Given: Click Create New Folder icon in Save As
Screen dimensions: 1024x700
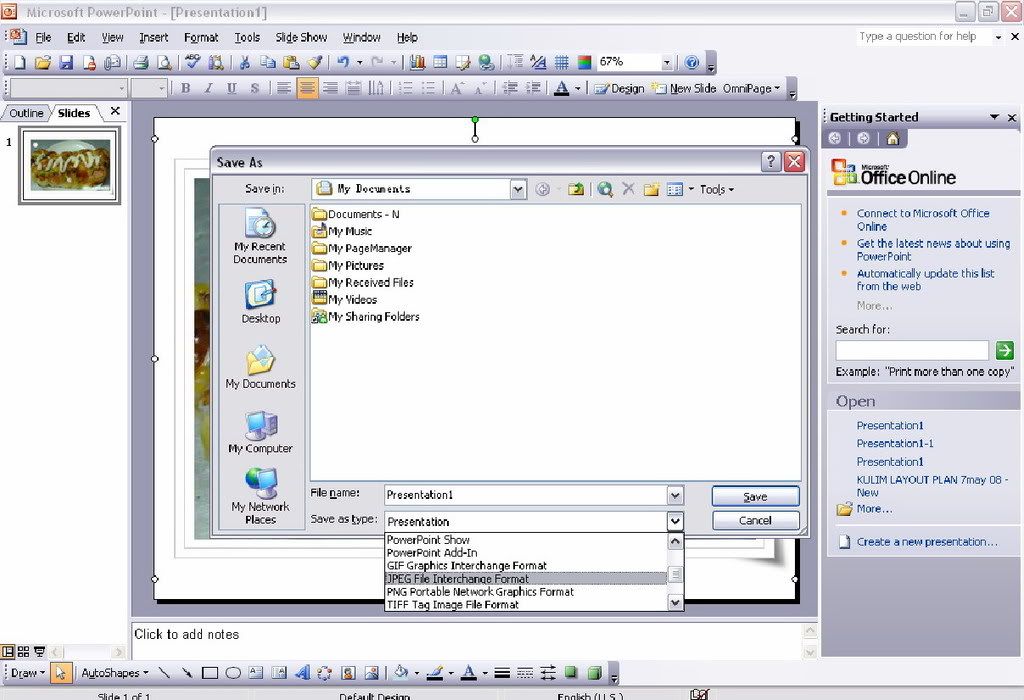Looking at the screenshot, I should (x=651, y=189).
